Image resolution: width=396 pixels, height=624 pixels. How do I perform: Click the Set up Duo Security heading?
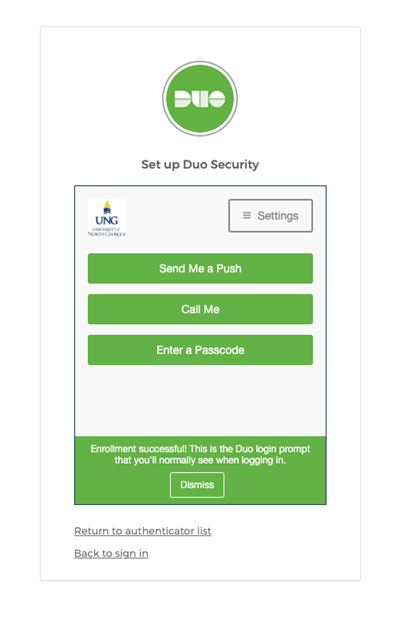point(200,164)
